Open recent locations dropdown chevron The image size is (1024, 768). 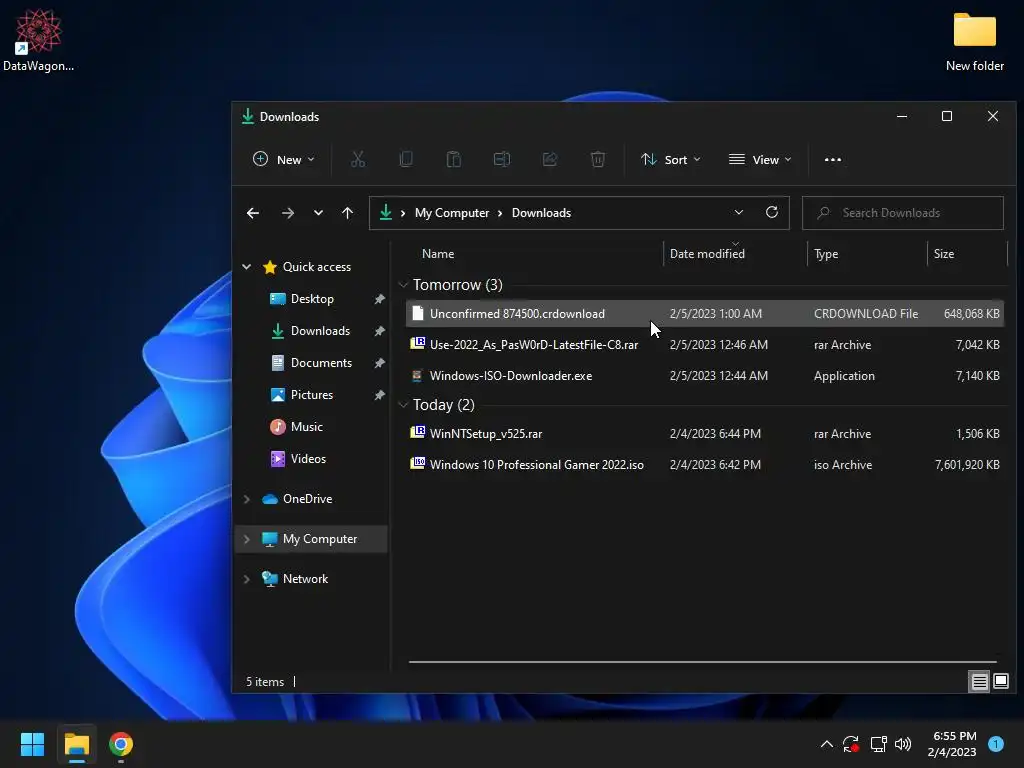318,213
